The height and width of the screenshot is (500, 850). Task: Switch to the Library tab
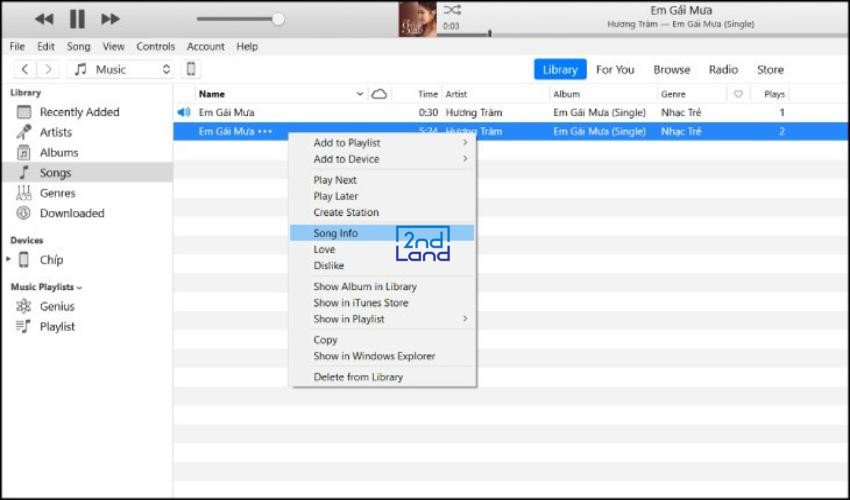pos(560,69)
